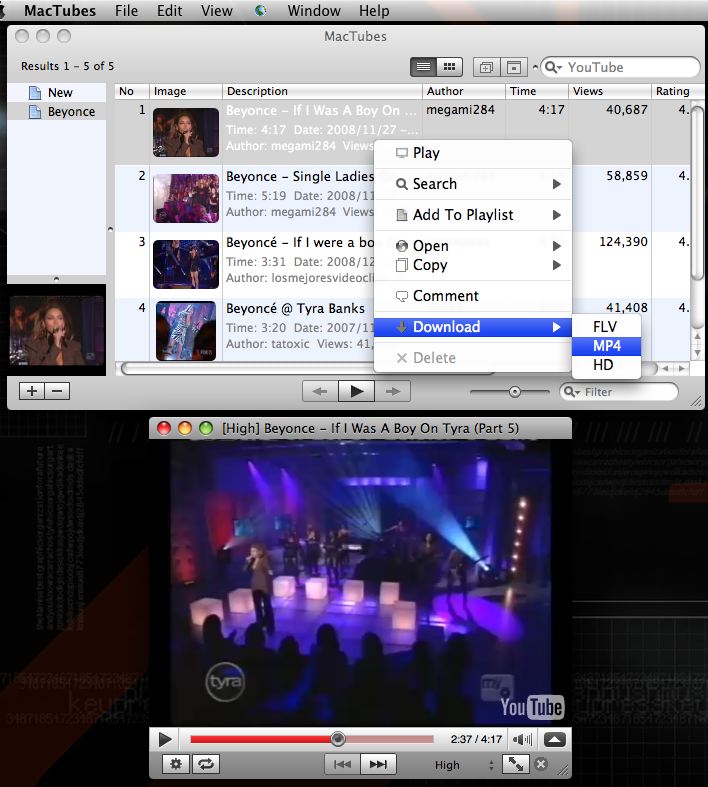708x787 pixels.
Task: Click the play button in MacTubes toolbar
Action: click(x=356, y=391)
